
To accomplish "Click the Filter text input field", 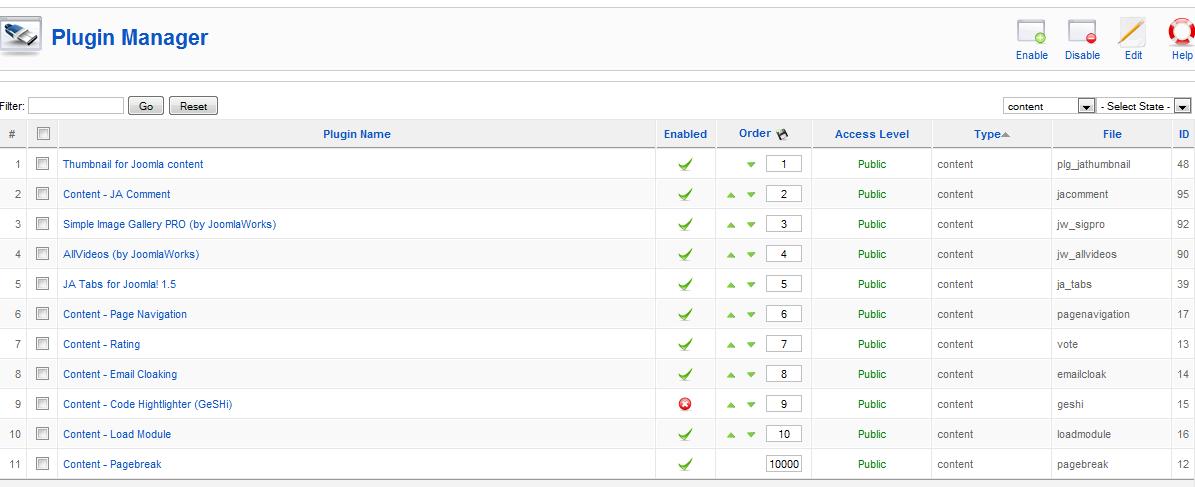I will 75,106.
